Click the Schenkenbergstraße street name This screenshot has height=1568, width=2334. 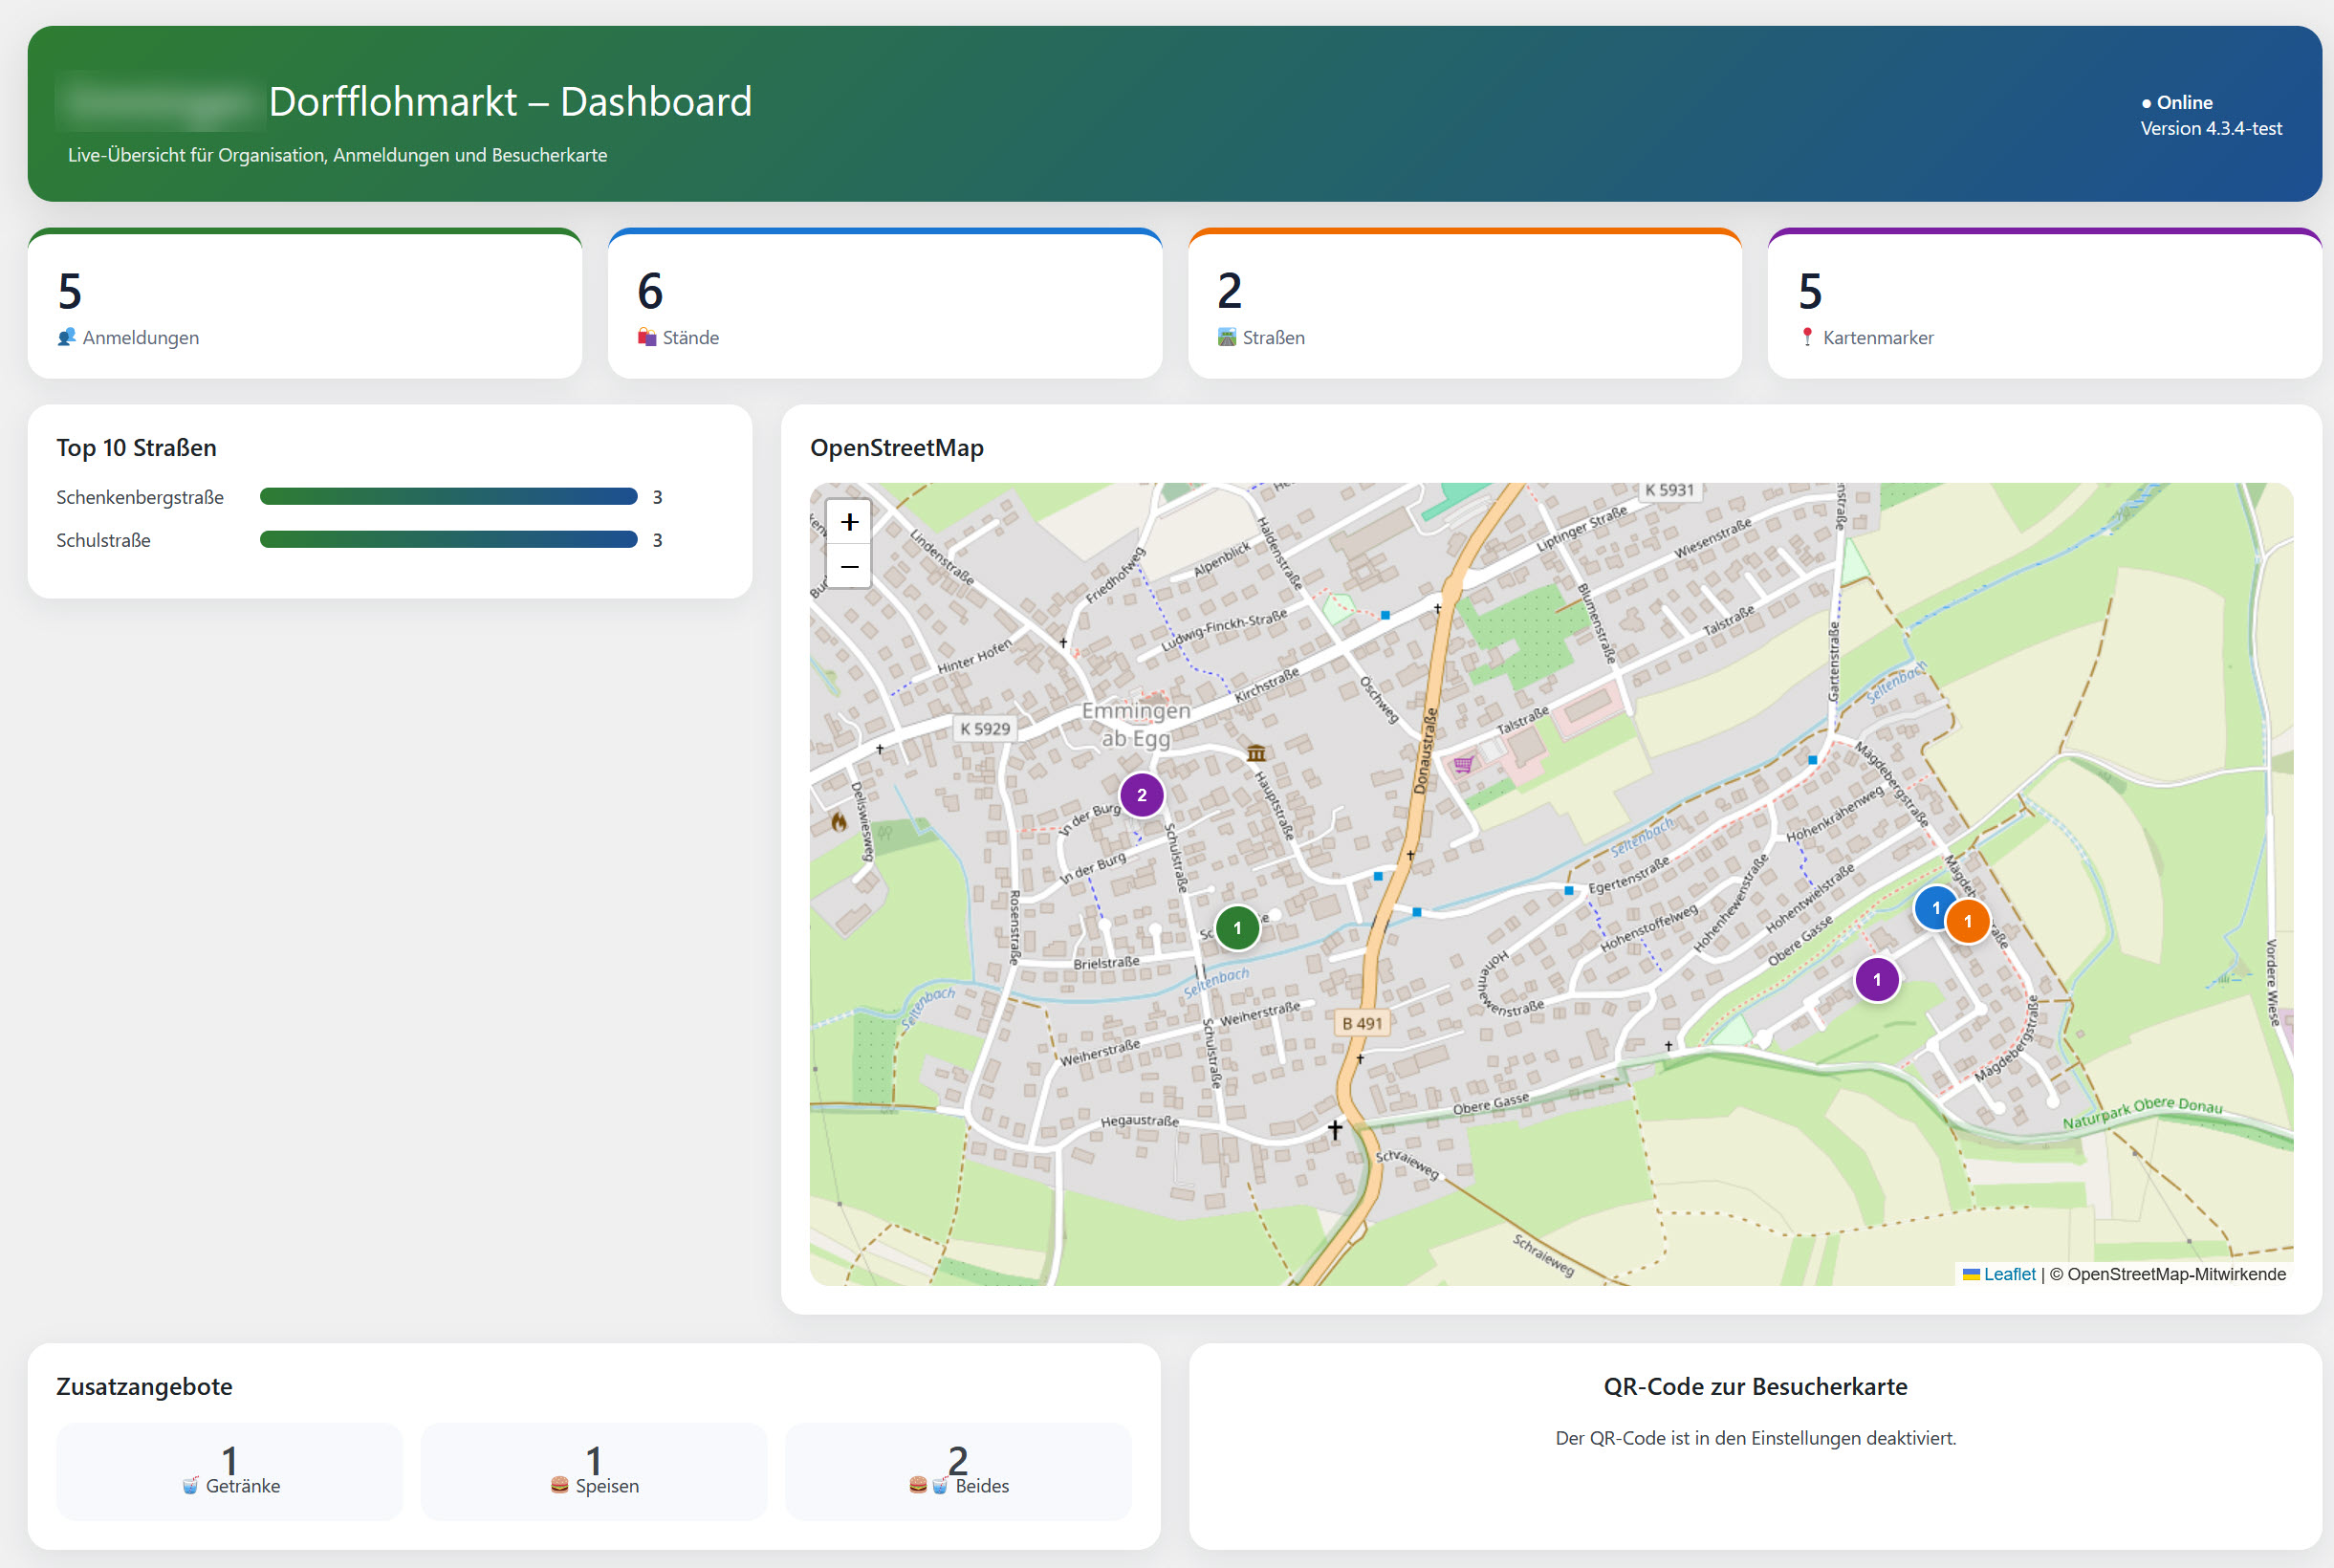click(x=140, y=497)
